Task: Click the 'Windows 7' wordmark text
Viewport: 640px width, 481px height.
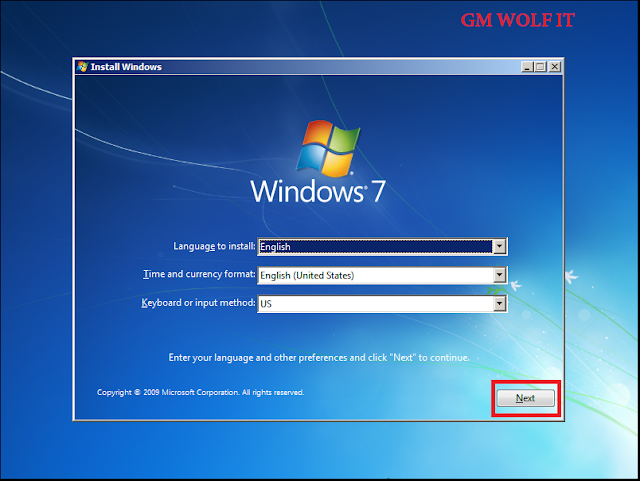Action: pyautogui.click(x=318, y=191)
